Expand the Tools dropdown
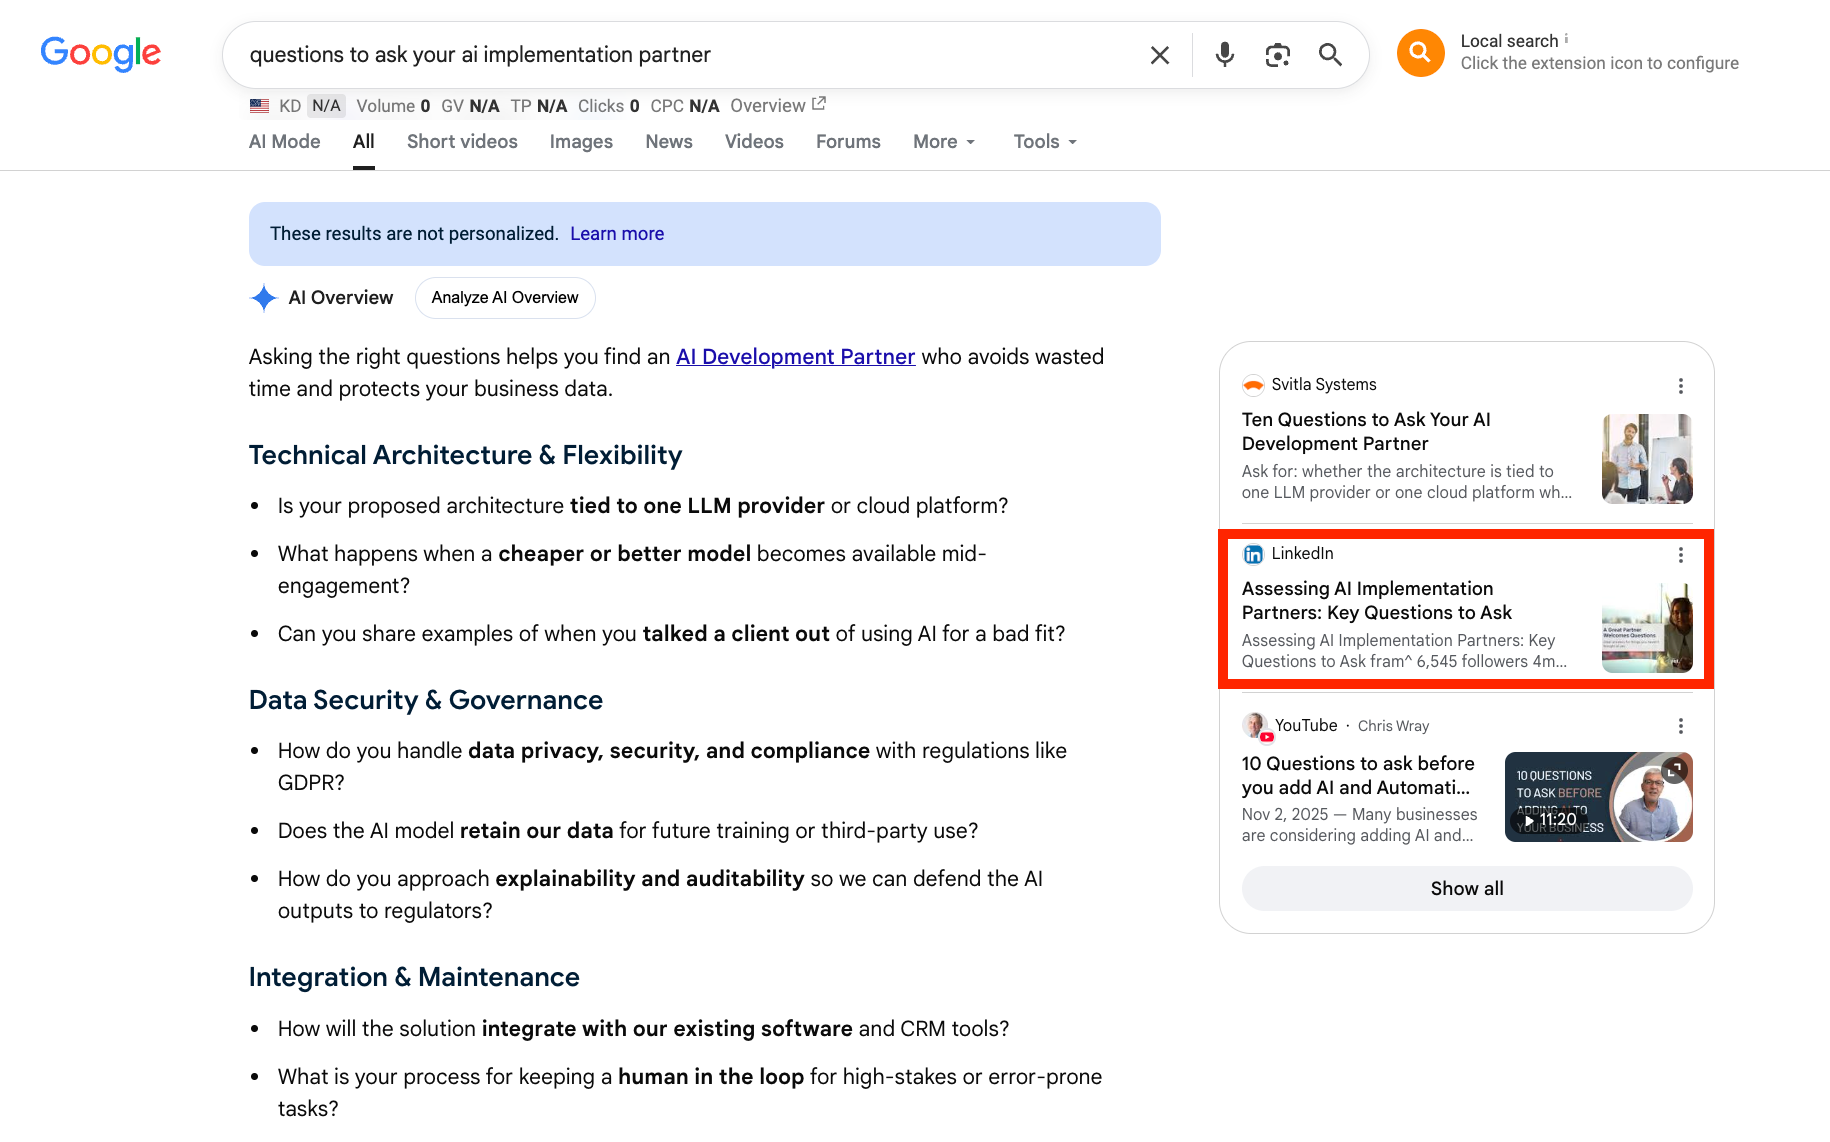1830x1142 pixels. [x=1045, y=142]
